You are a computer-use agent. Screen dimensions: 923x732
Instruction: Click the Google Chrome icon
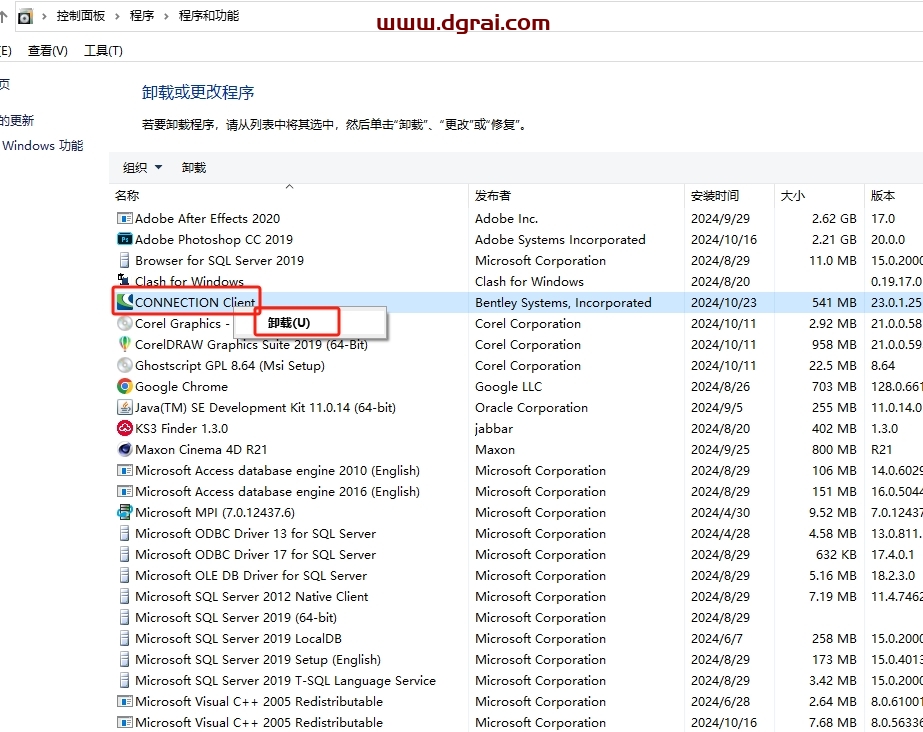124,387
